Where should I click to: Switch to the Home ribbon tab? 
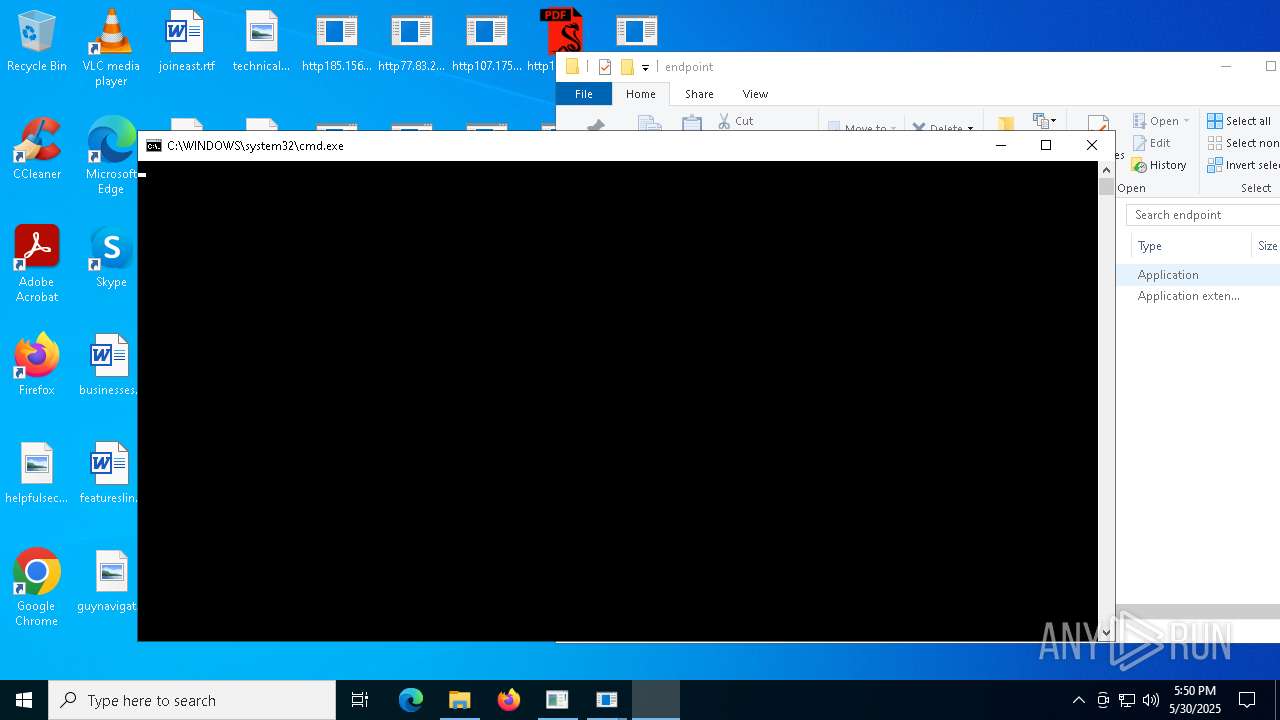(640, 94)
